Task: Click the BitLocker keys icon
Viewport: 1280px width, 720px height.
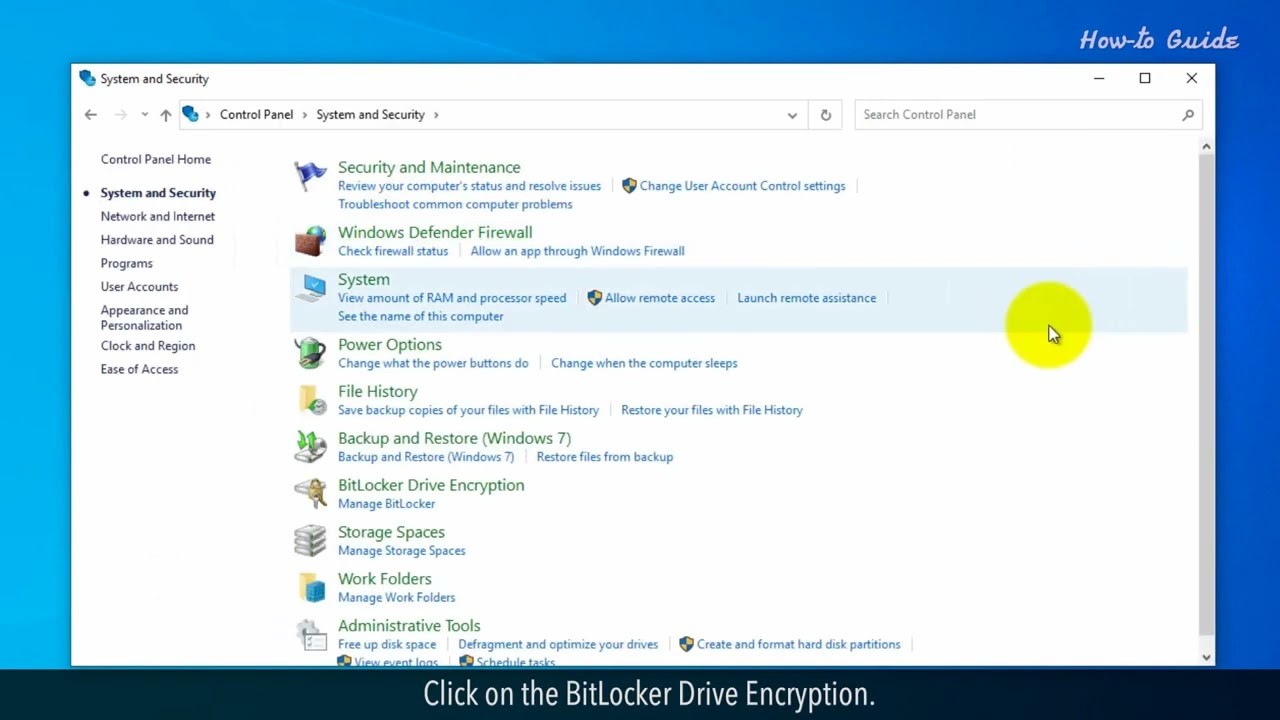Action: (x=310, y=494)
